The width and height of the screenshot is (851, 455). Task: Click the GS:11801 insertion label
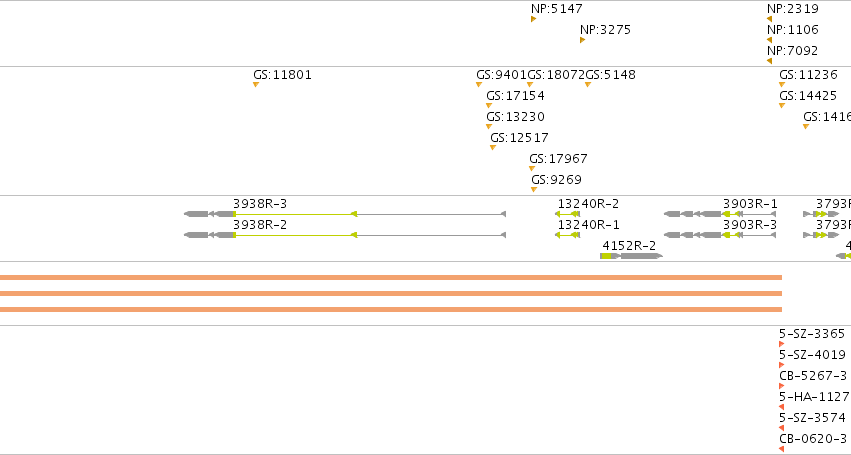(282, 75)
